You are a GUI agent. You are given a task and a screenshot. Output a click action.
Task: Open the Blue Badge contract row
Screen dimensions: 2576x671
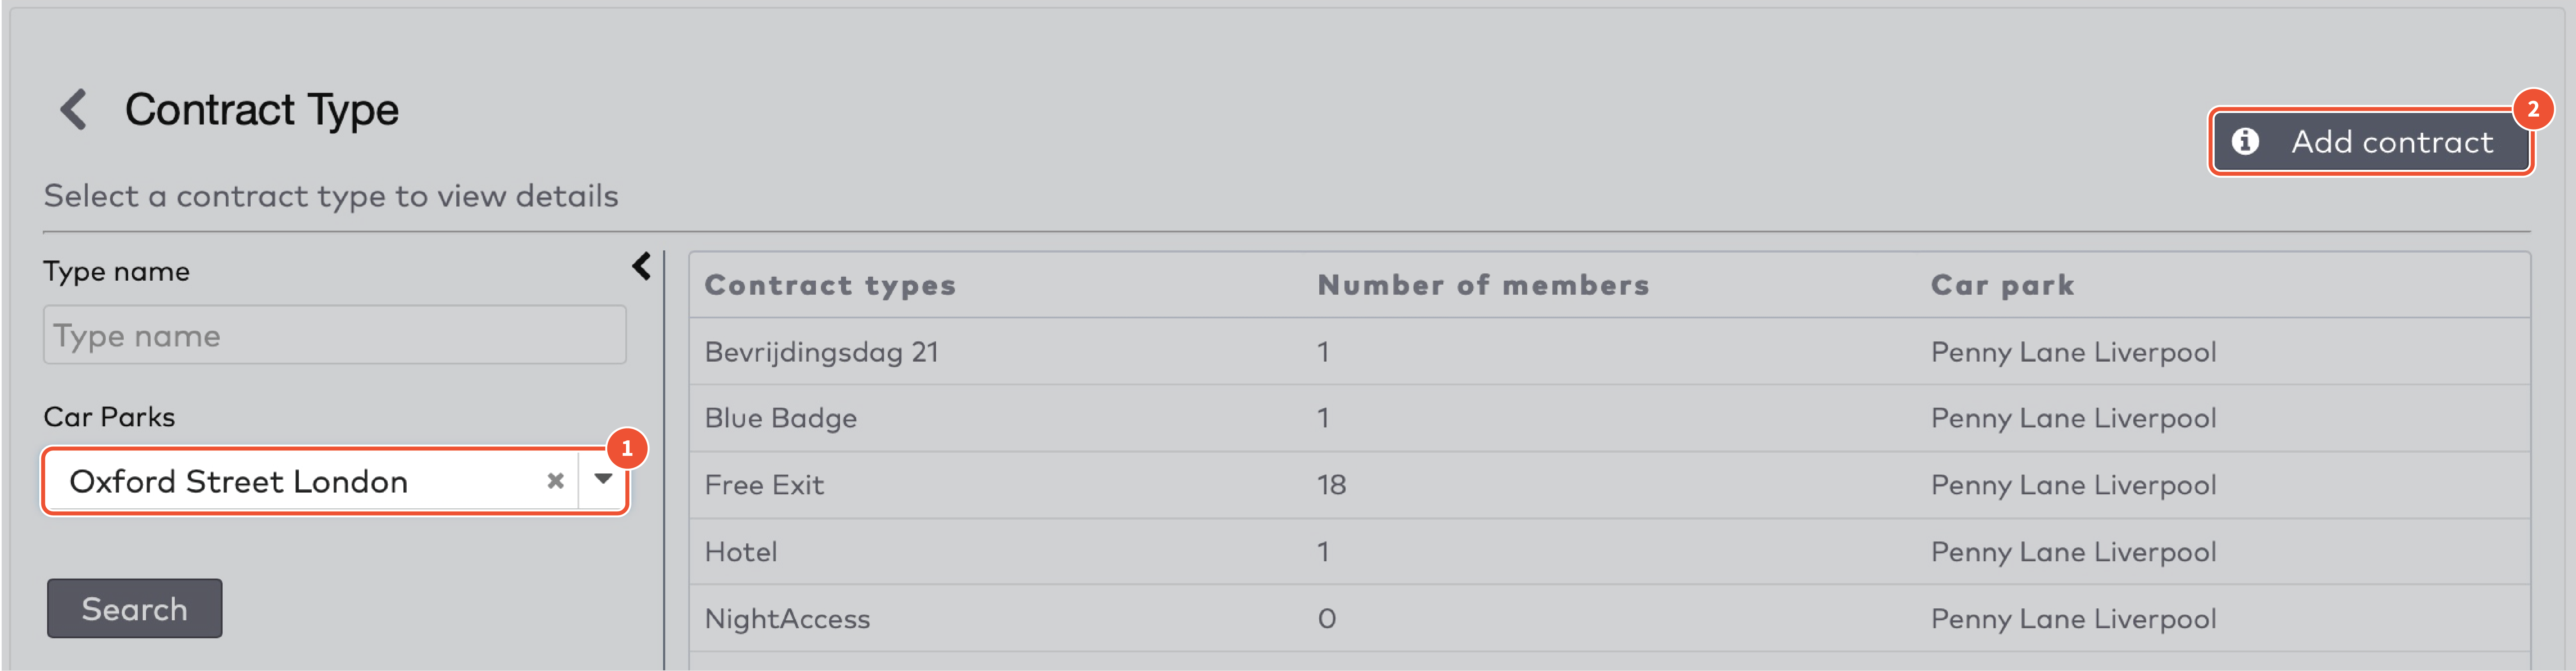click(780, 418)
